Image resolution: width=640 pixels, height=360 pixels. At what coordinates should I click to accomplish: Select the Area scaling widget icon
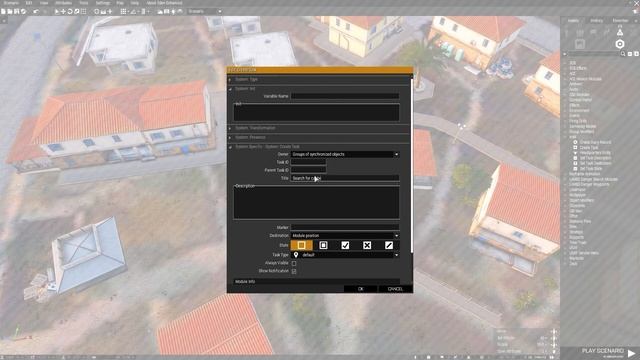click(83, 11)
